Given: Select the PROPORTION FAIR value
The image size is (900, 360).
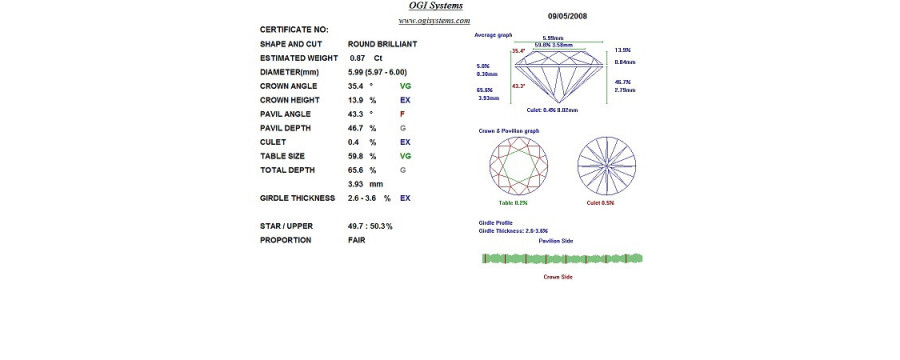Looking at the screenshot, I should pyautogui.click(x=356, y=240).
